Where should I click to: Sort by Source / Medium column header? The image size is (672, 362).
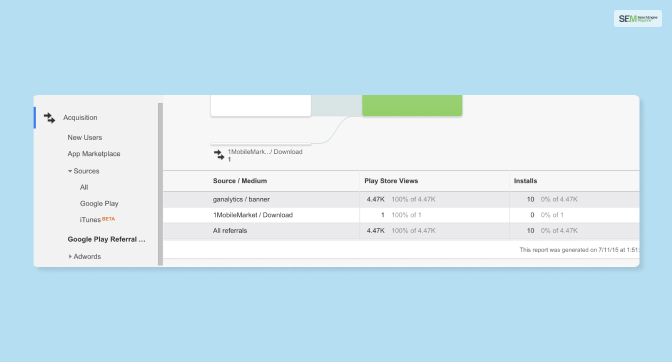tap(240, 181)
